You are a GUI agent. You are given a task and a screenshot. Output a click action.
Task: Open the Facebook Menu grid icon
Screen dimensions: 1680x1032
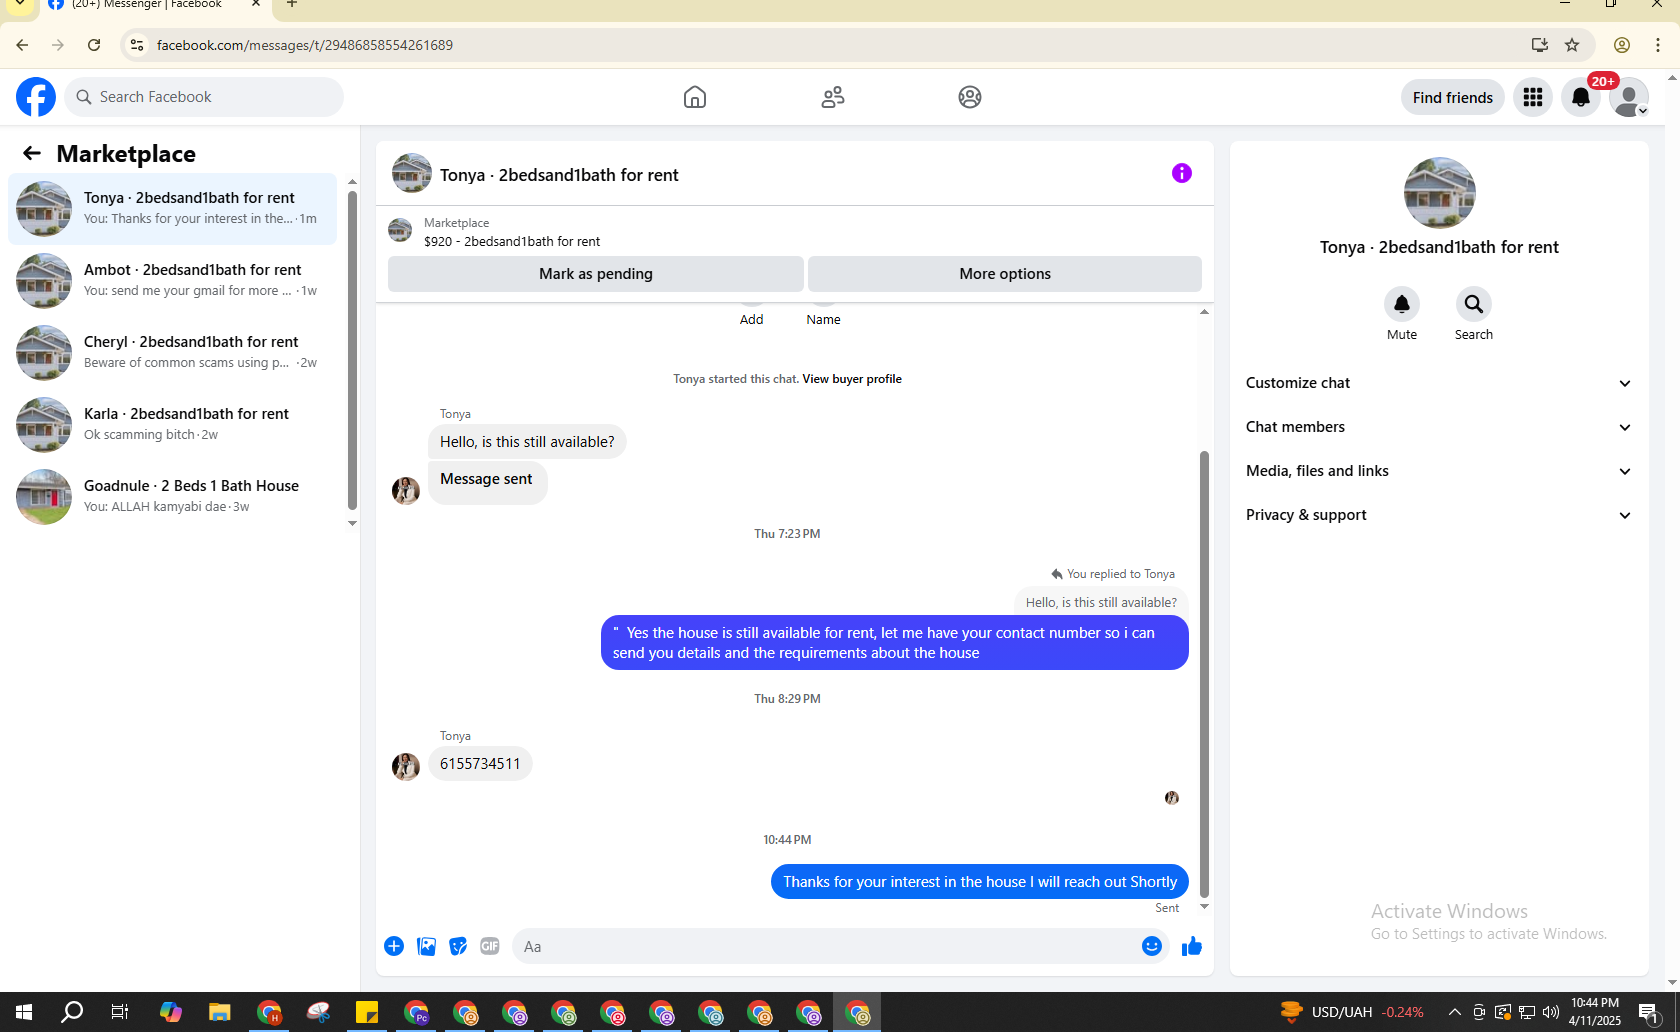1533,97
